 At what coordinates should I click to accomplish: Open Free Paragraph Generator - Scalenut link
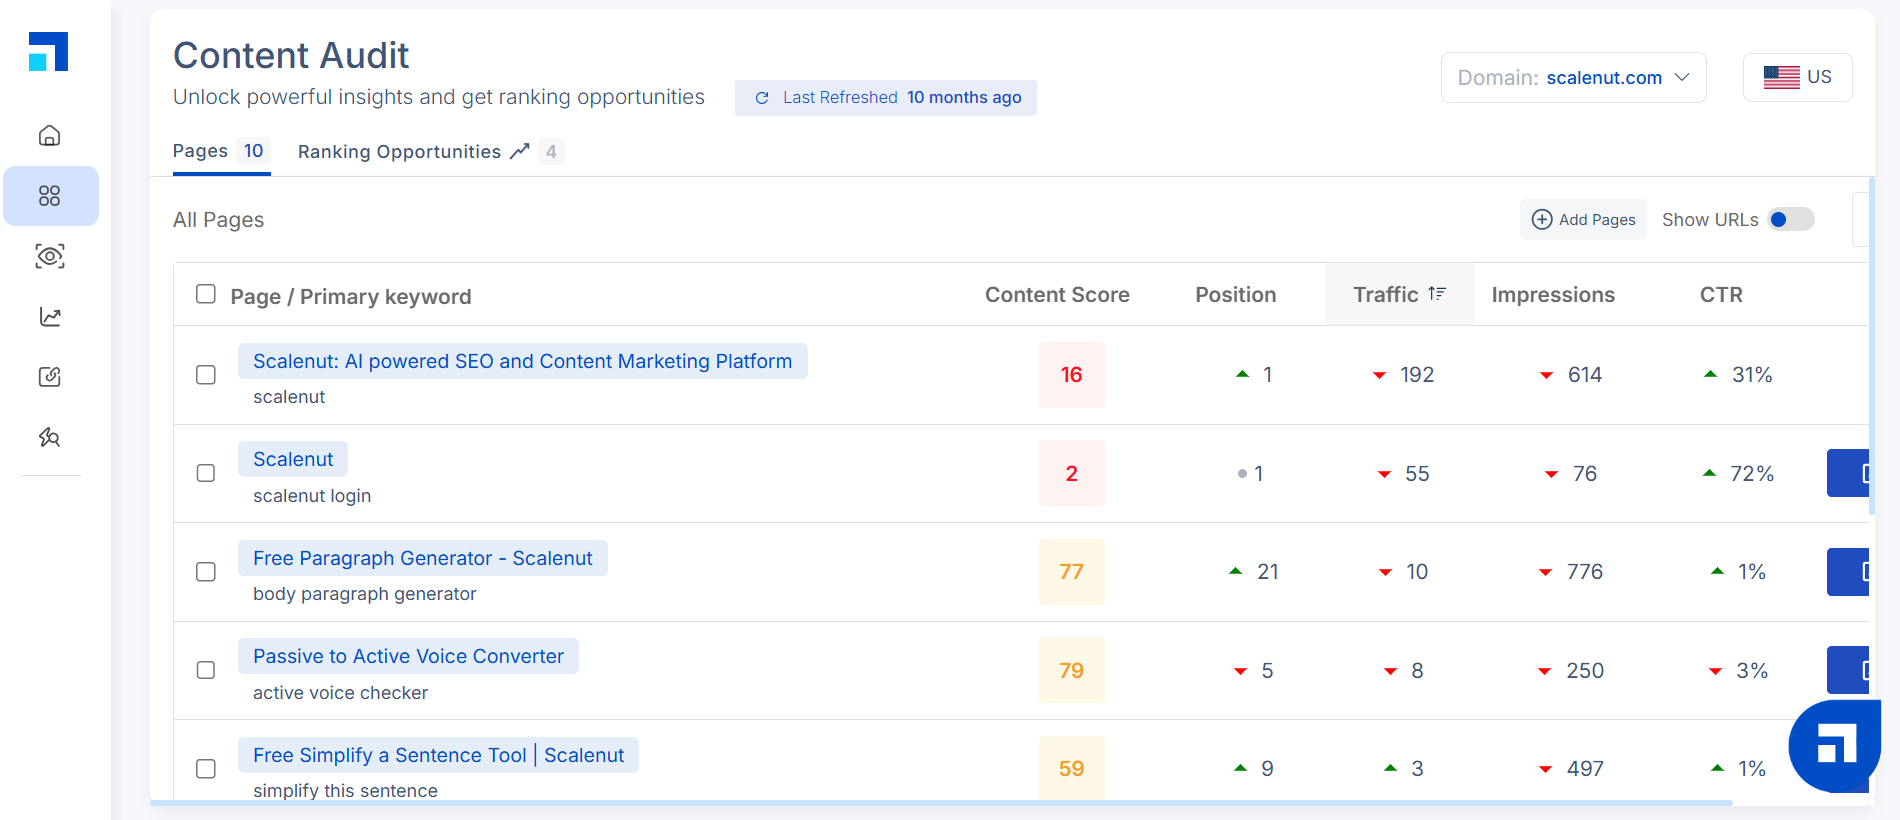[422, 558]
